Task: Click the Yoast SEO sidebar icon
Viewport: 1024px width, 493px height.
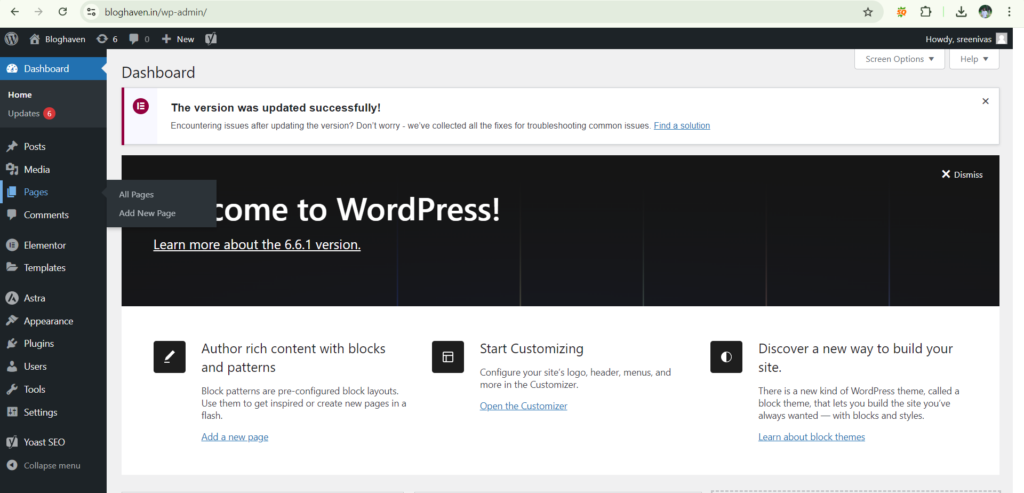Action: 12,442
